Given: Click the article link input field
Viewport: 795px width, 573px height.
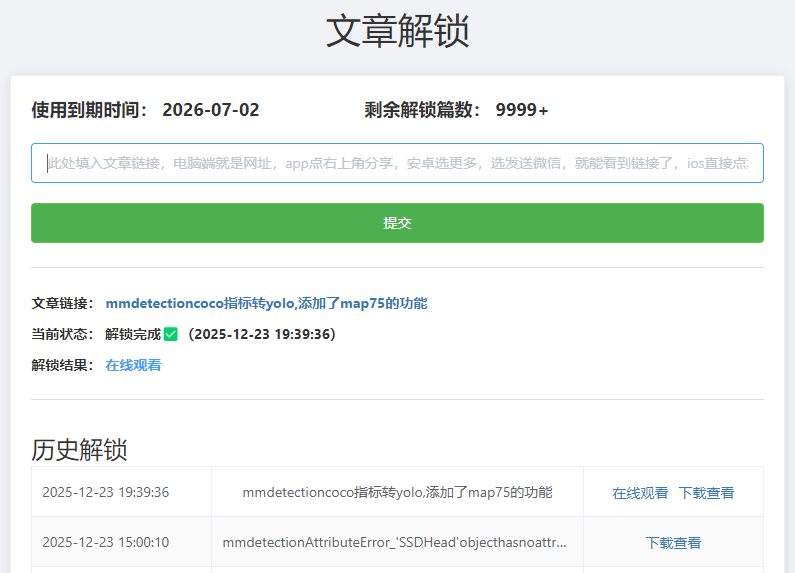Looking at the screenshot, I should (x=397, y=163).
